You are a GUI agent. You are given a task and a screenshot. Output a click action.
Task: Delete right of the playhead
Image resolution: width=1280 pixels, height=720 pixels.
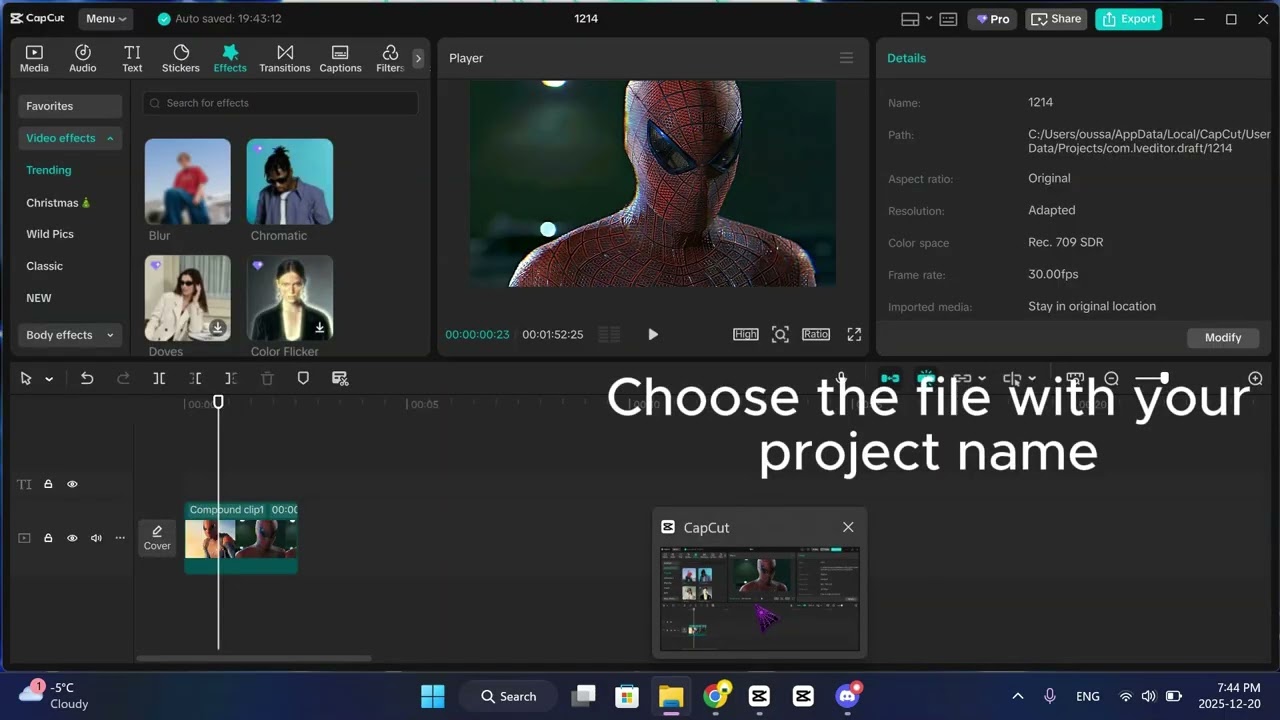pos(231,379)
